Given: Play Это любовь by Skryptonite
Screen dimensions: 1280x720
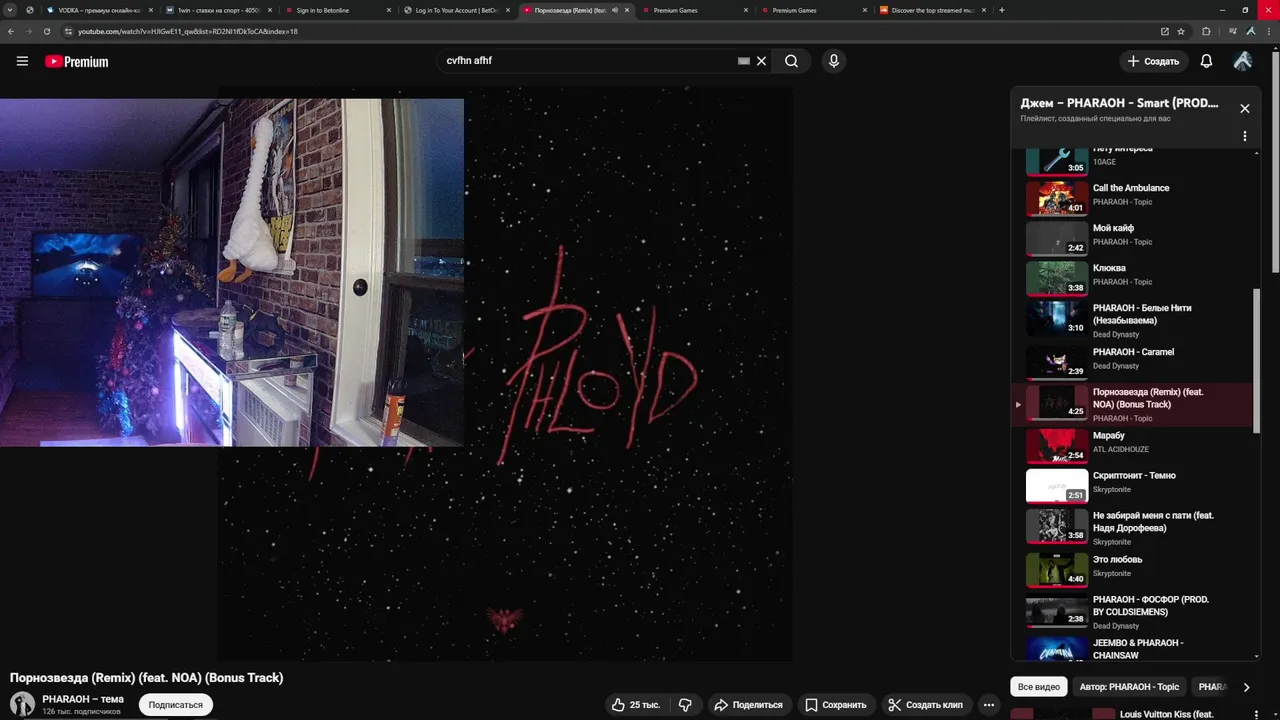Looking at the screenshot, I should (x=1133, y=570).
